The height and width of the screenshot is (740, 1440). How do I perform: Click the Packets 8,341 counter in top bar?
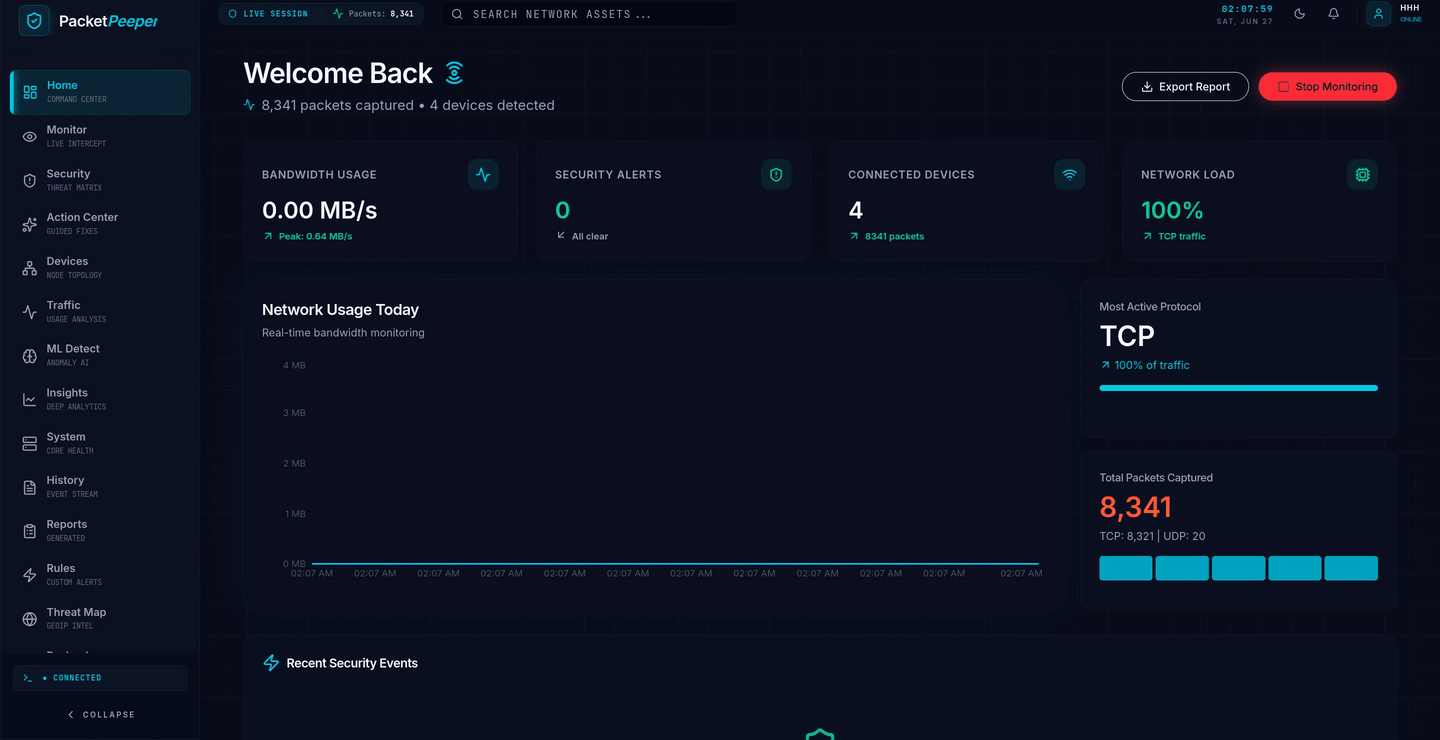373,14
